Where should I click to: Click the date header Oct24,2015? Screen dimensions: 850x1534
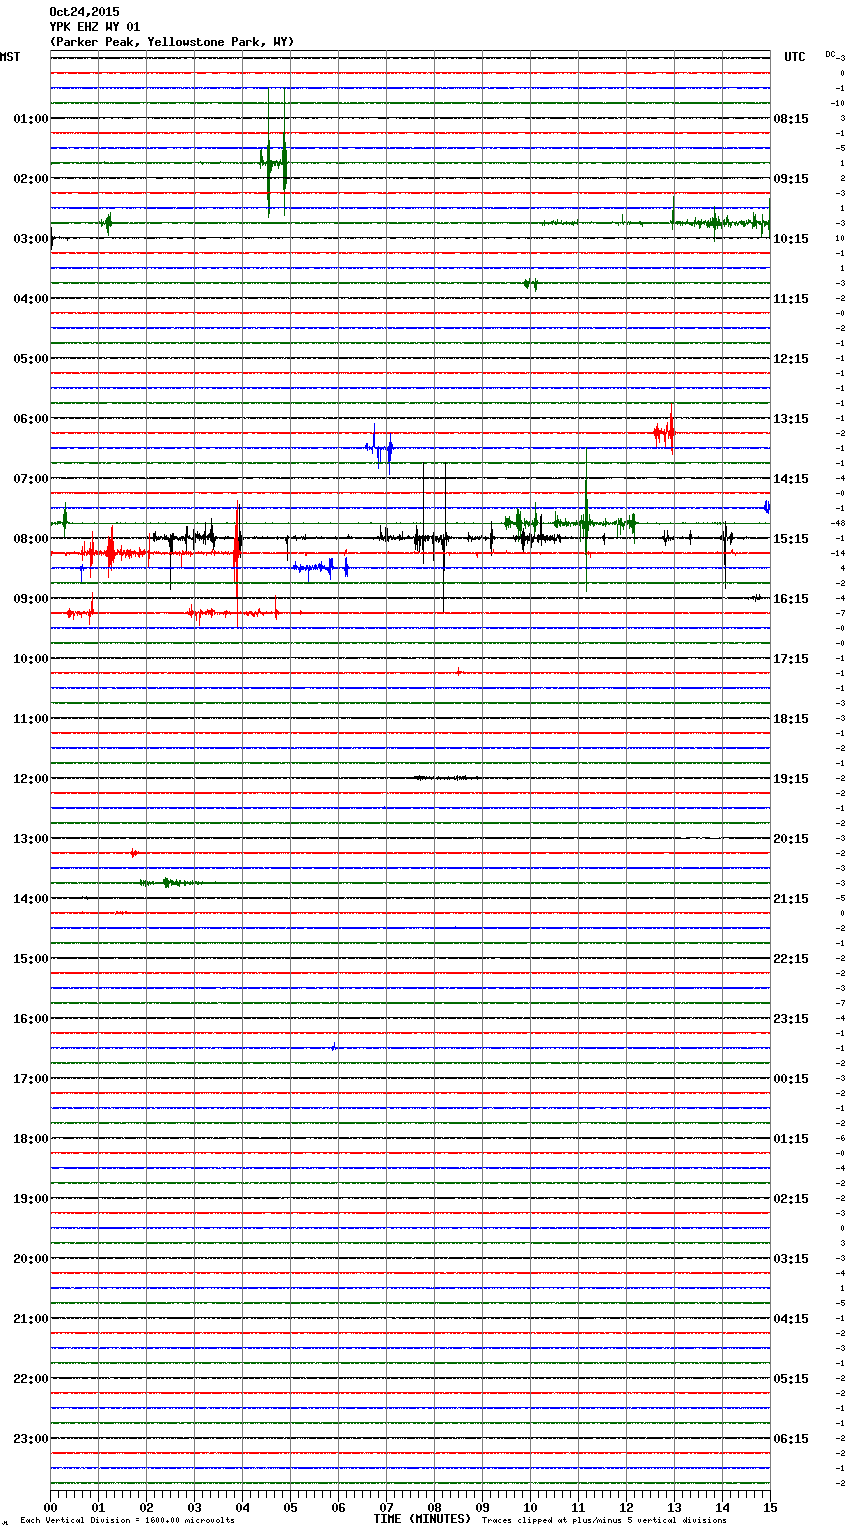click(x=84, y=12)
